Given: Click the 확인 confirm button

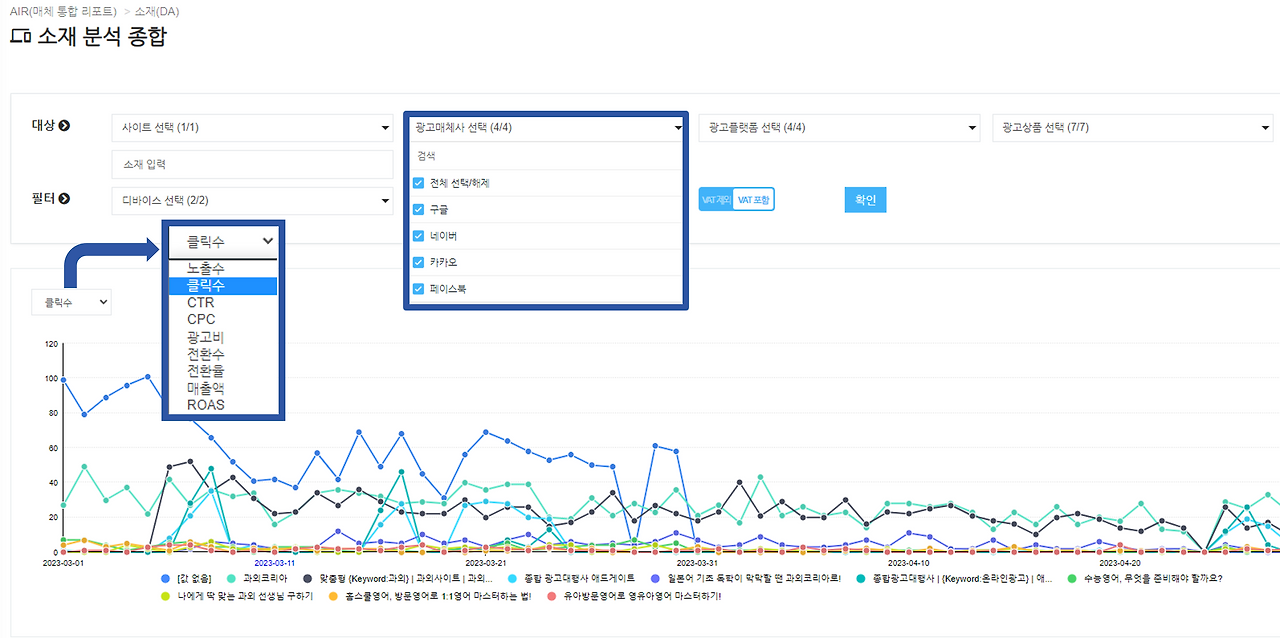Looking at the screenshot, I should pos(864,199).
